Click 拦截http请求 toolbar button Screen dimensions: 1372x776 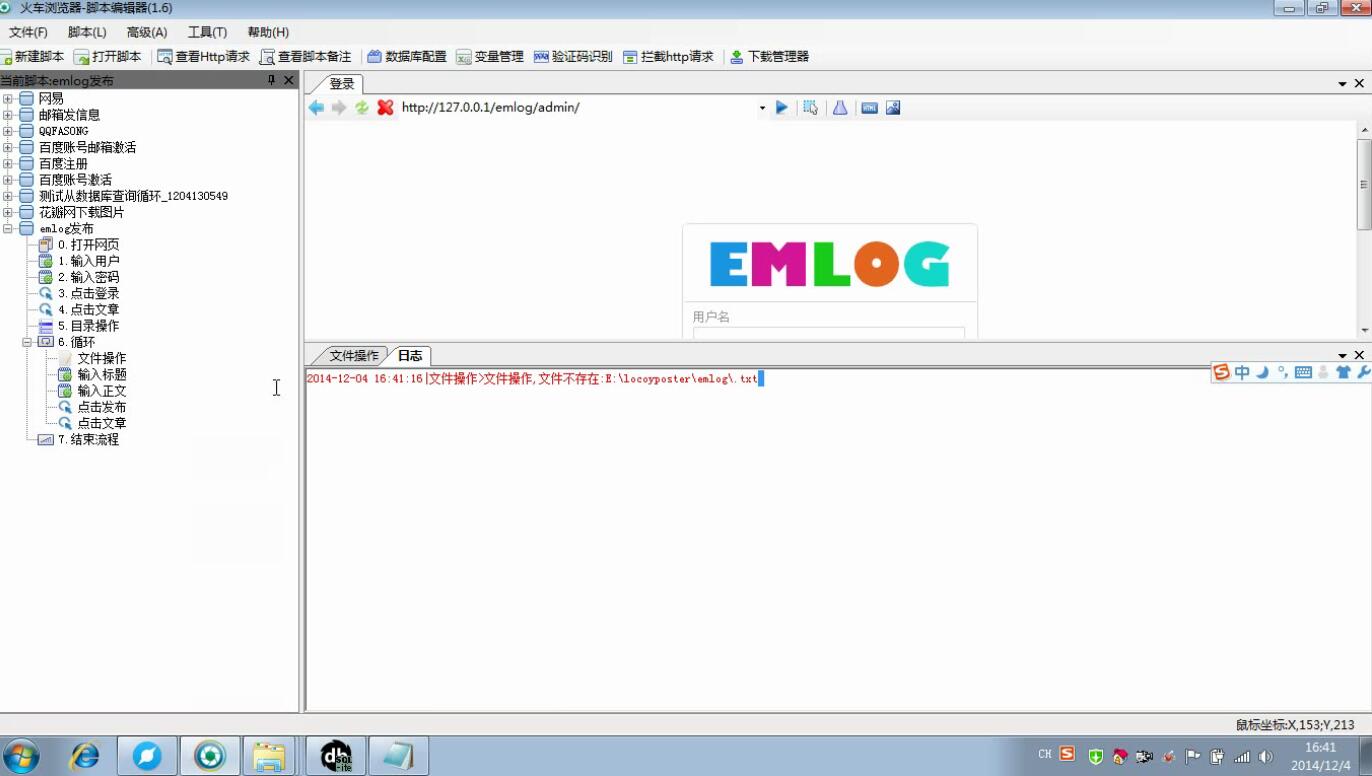click(x=668, y=57)
